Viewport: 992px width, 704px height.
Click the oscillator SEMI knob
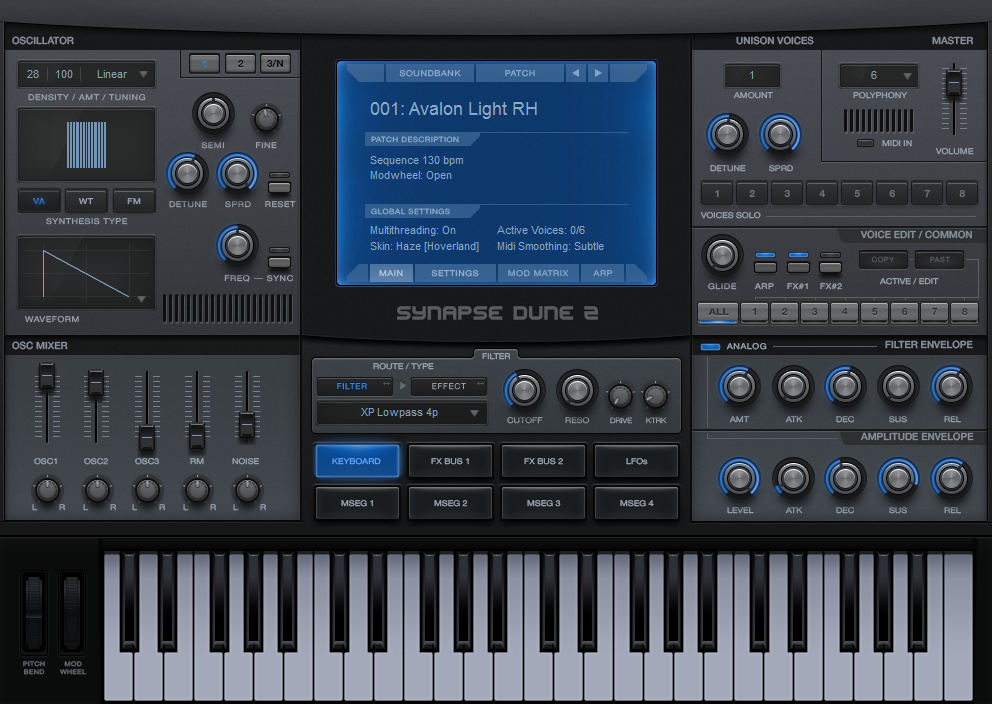coord(213,114)
